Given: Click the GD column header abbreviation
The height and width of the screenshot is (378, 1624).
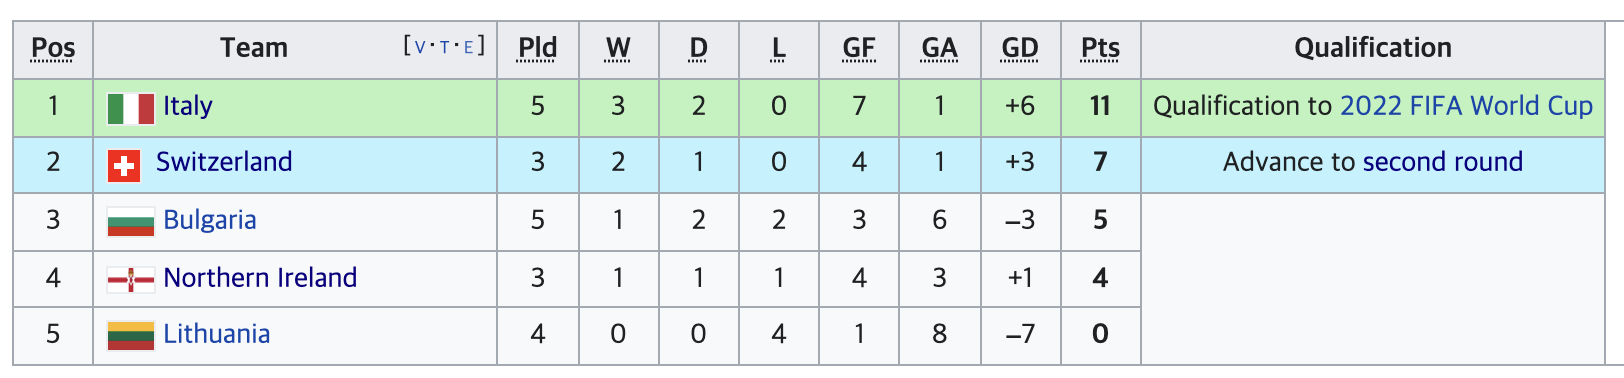Looking at the screenshot, I should pyautogui.click(x=1020, y=48).
